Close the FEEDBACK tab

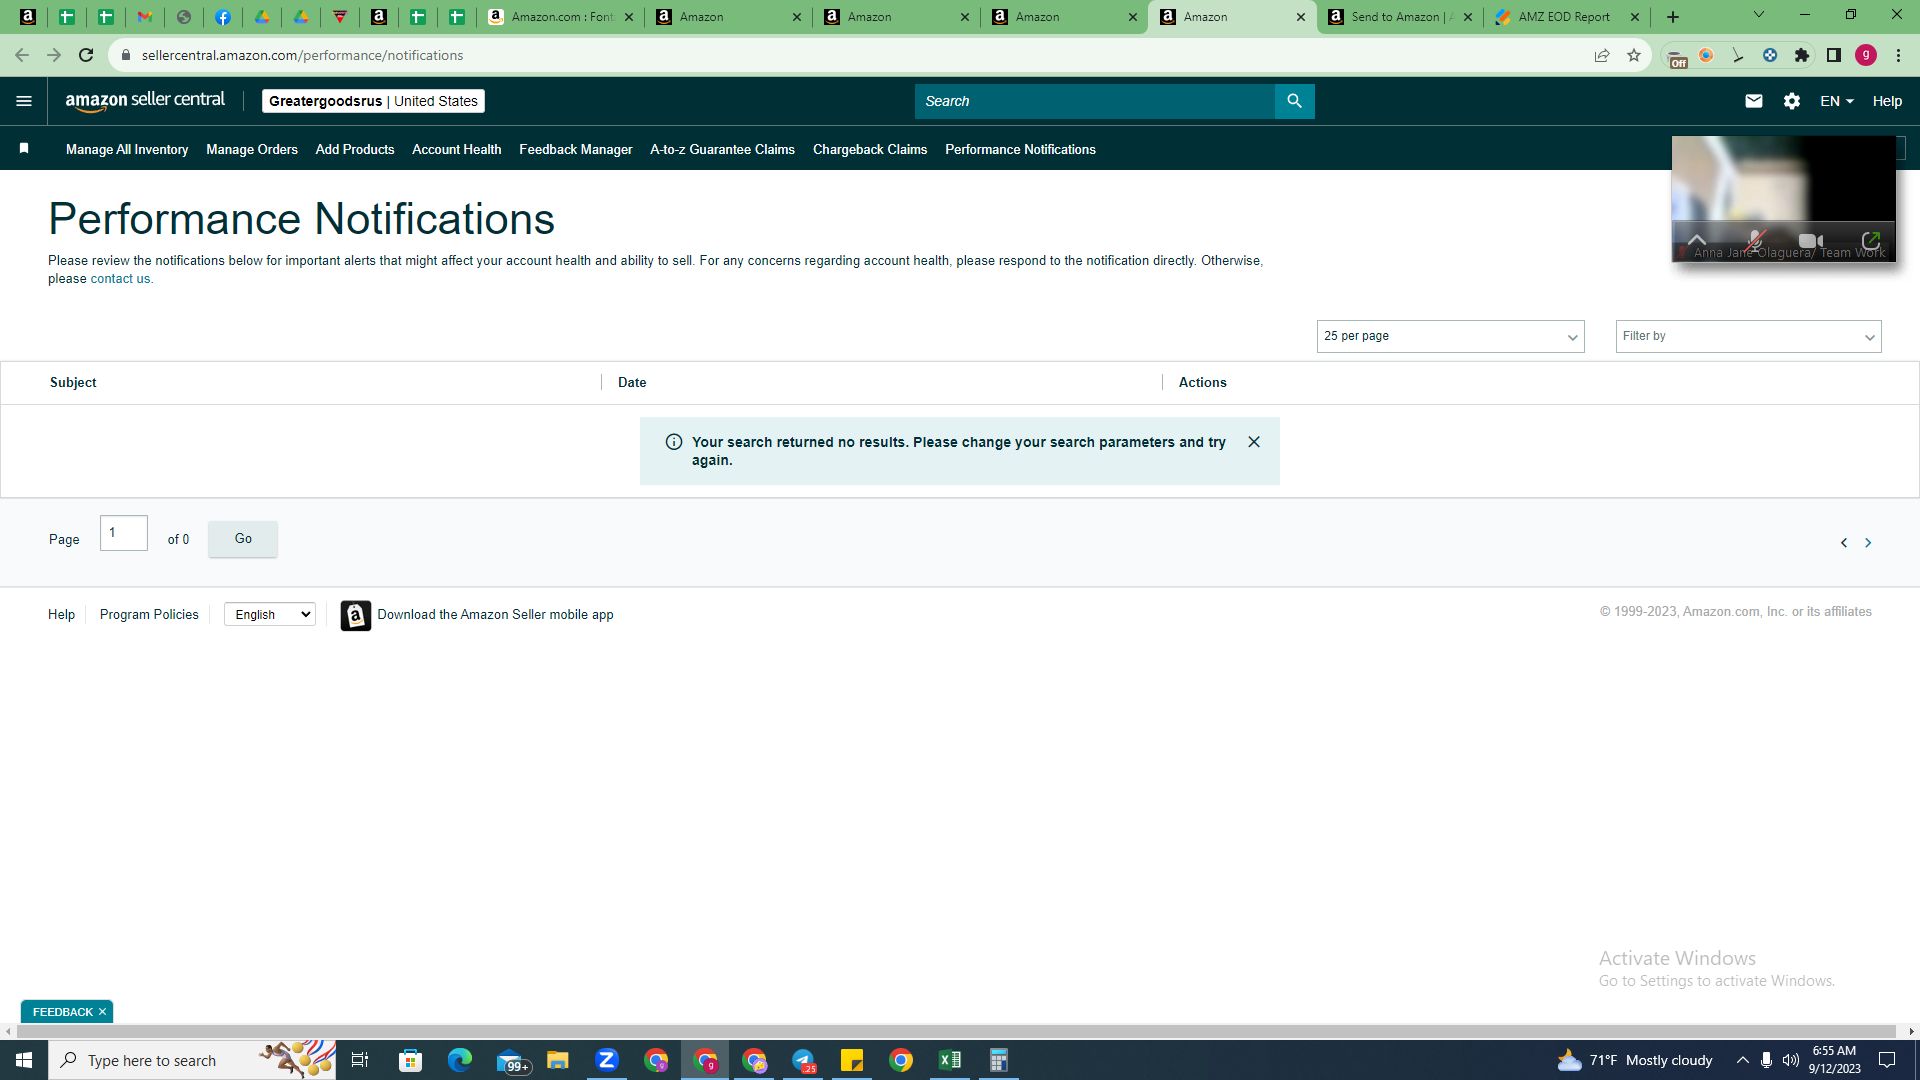(x=102, y=1012)
